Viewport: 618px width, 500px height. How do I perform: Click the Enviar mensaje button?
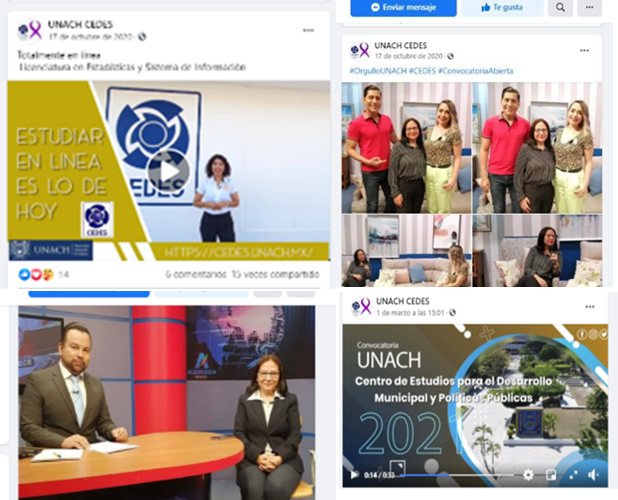click(403, 7)
